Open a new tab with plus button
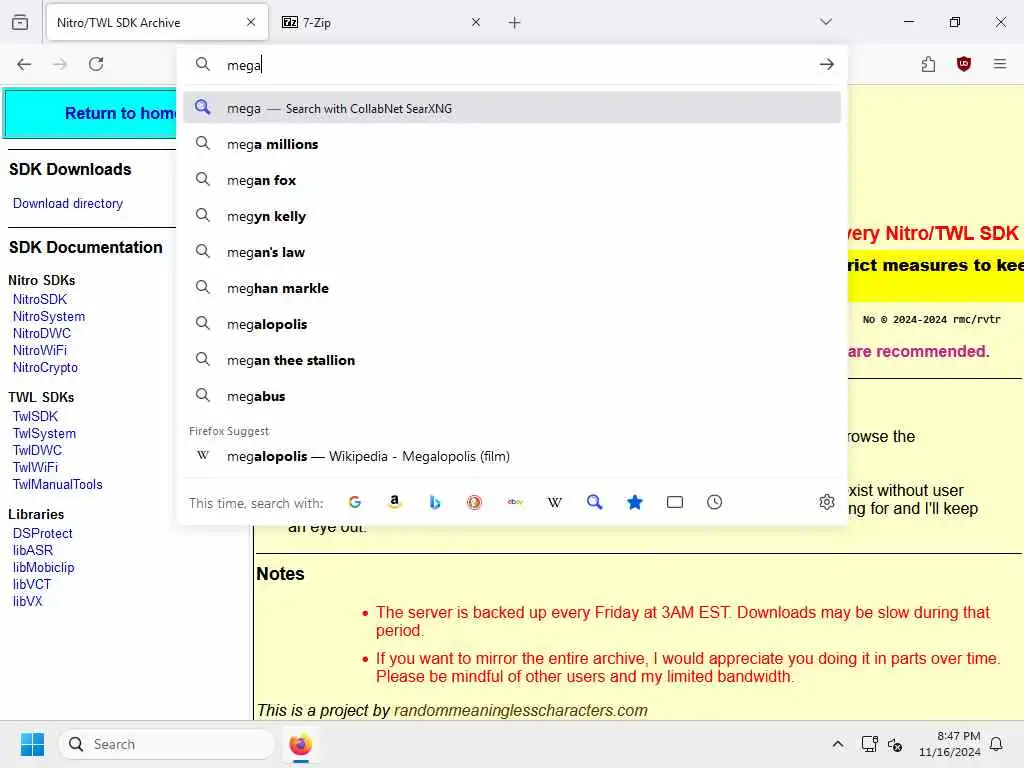 [515, 23]
